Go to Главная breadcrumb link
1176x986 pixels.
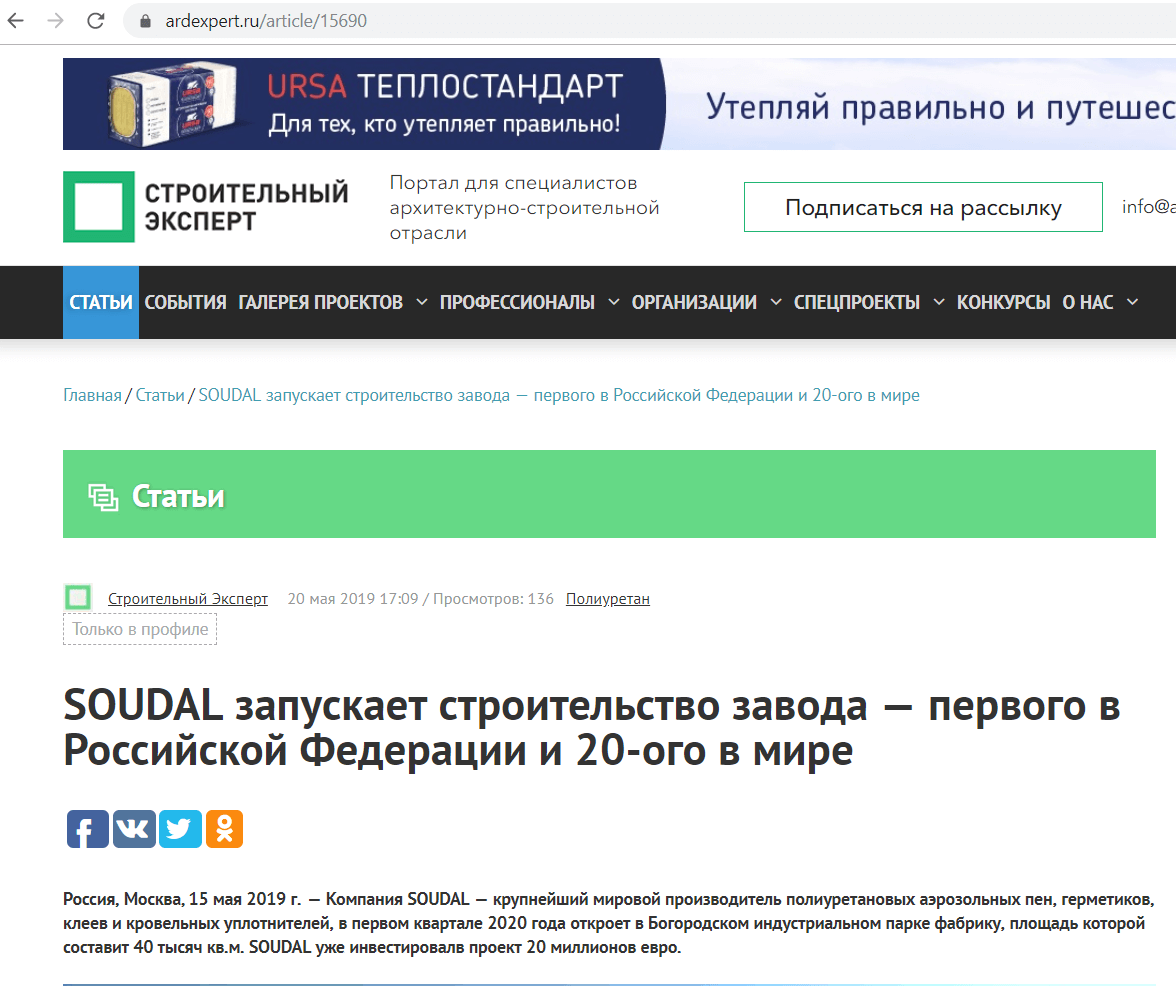[92, 395]
